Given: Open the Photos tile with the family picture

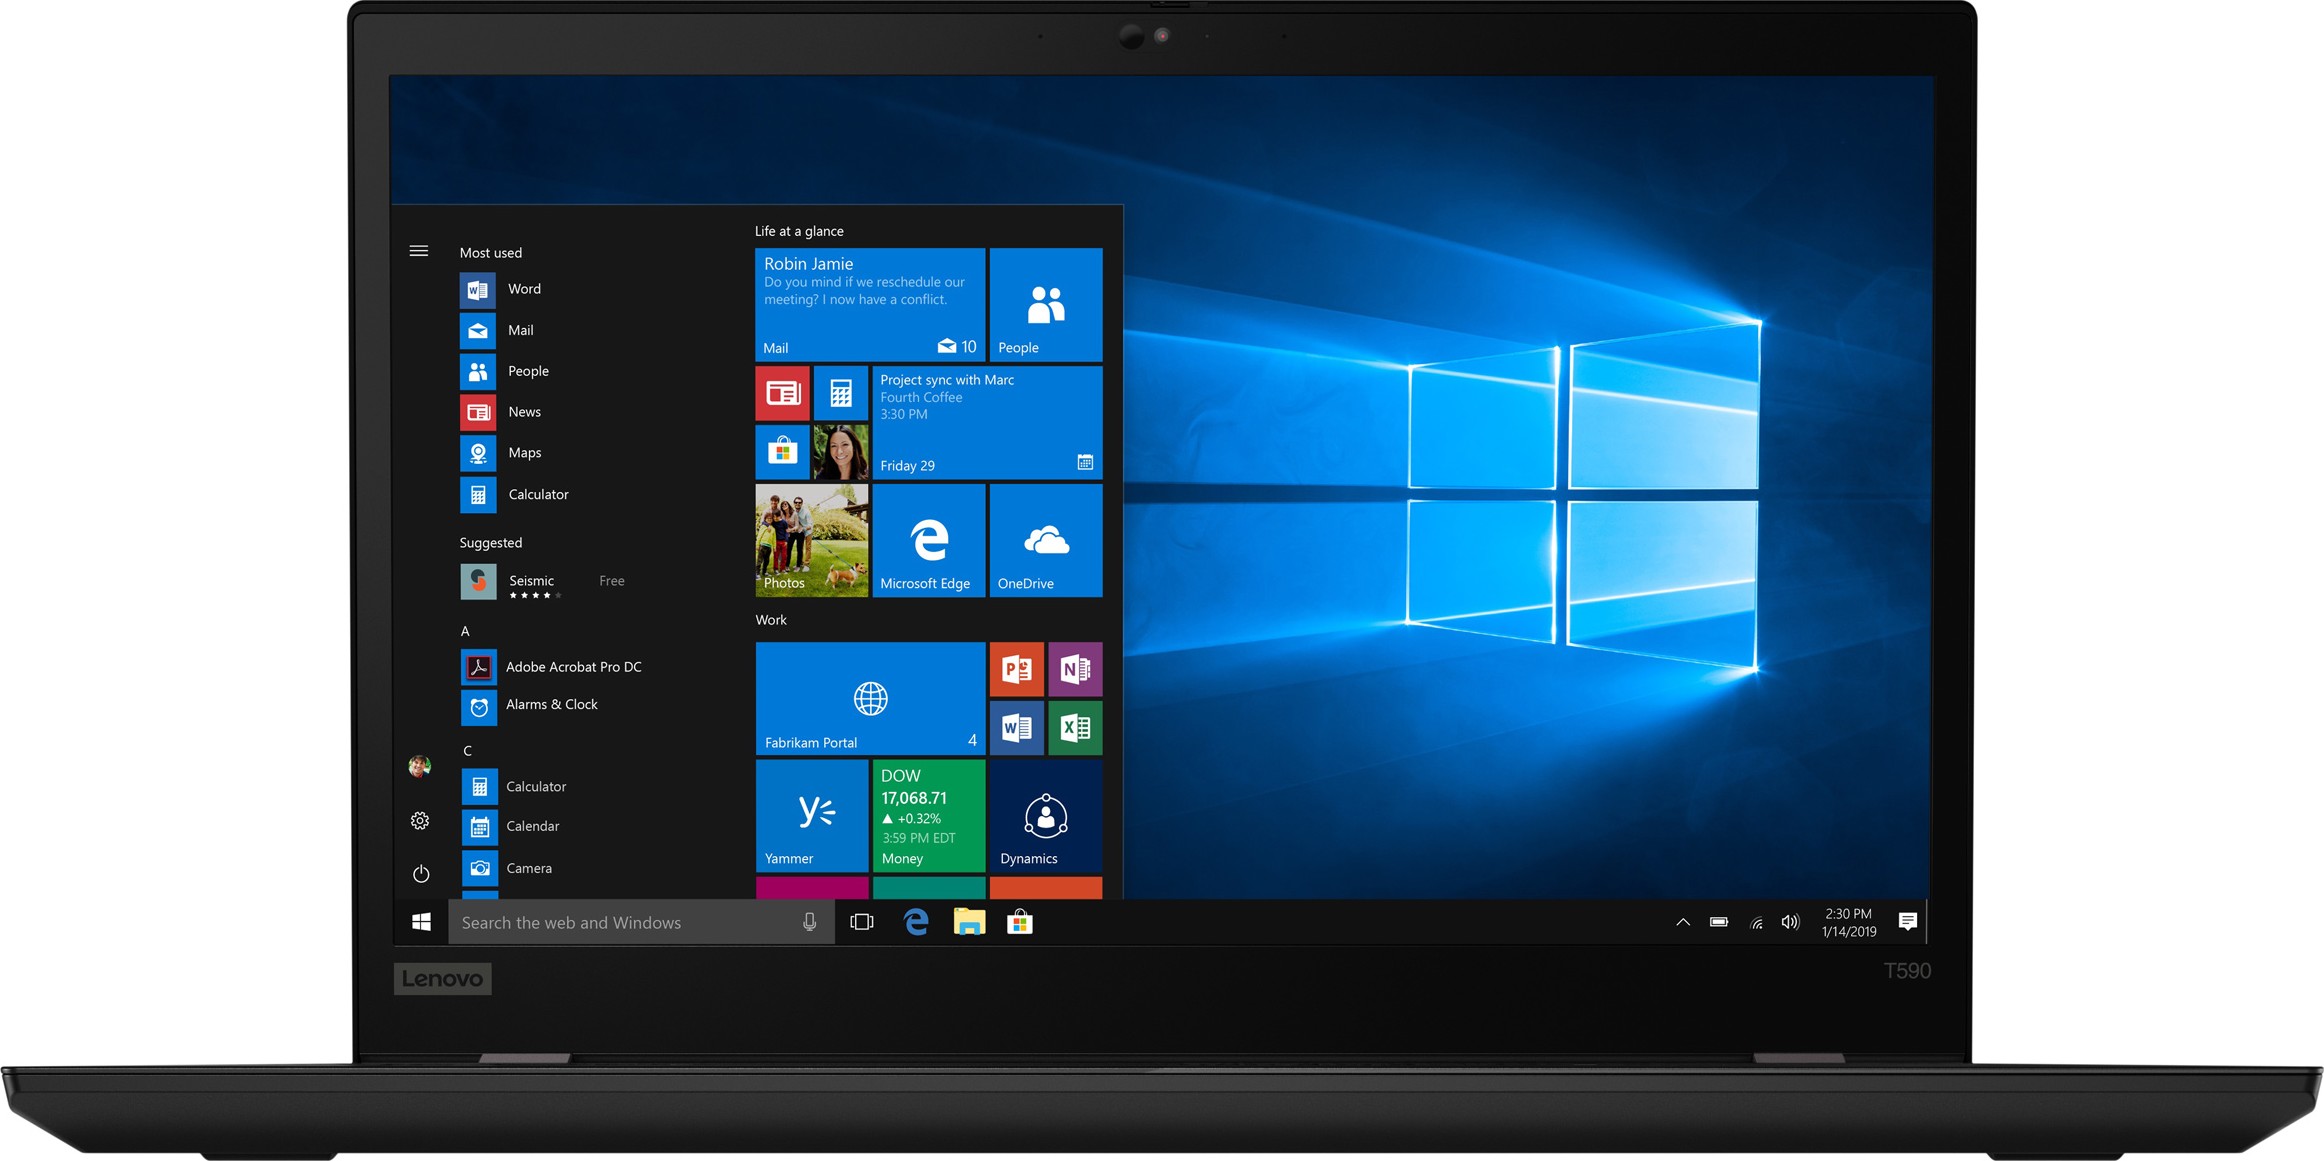Looking at the screenshot, I should tap(811, 541).
